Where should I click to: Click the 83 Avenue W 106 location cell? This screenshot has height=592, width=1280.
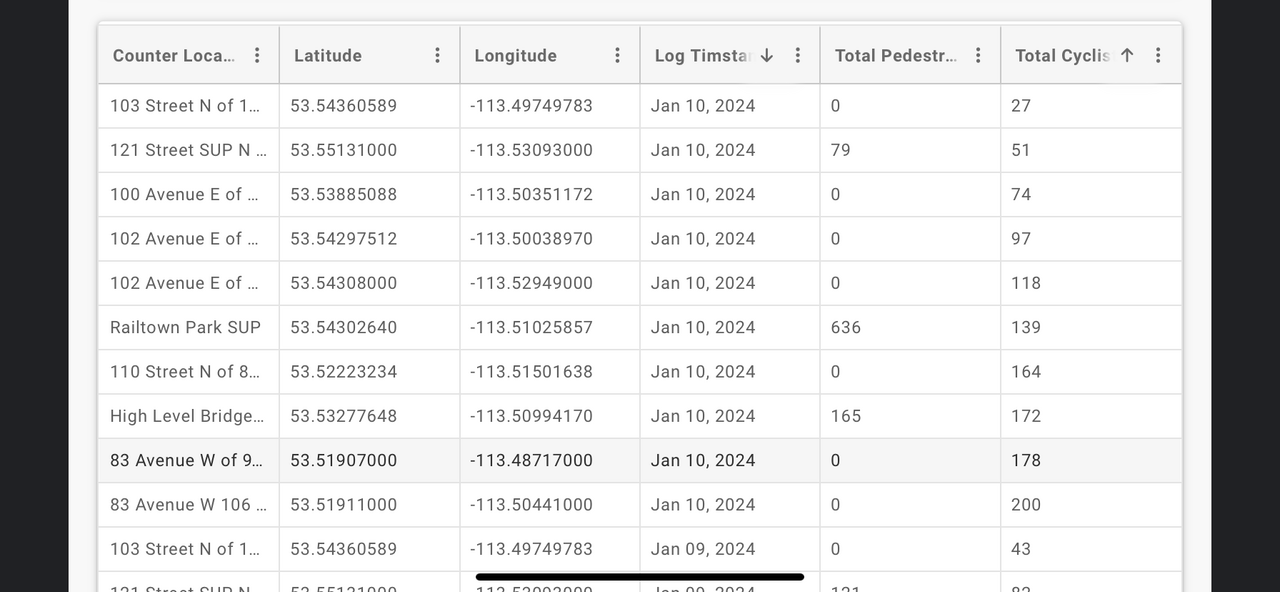(x=188, y=505)
